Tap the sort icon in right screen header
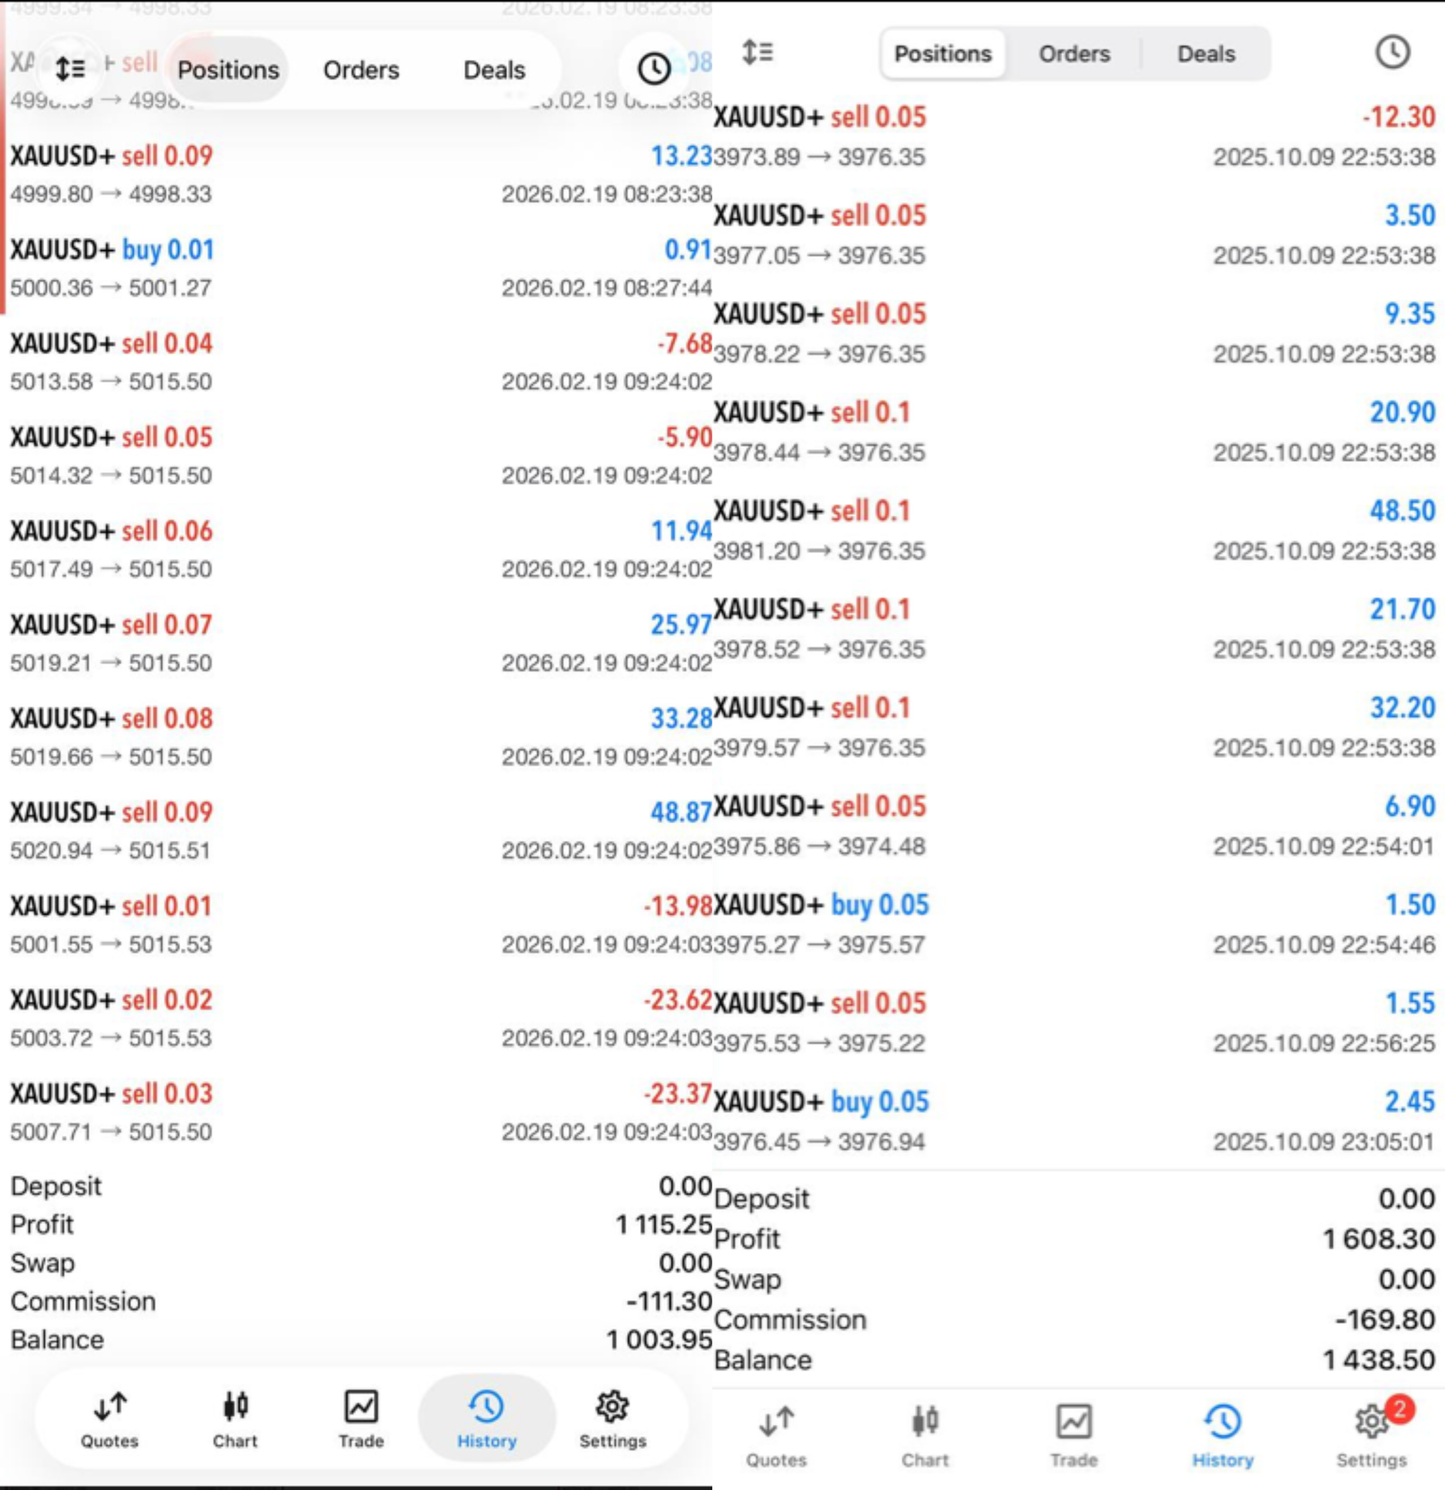This screenshot has height=1490, width=1445. coord(758,52)
